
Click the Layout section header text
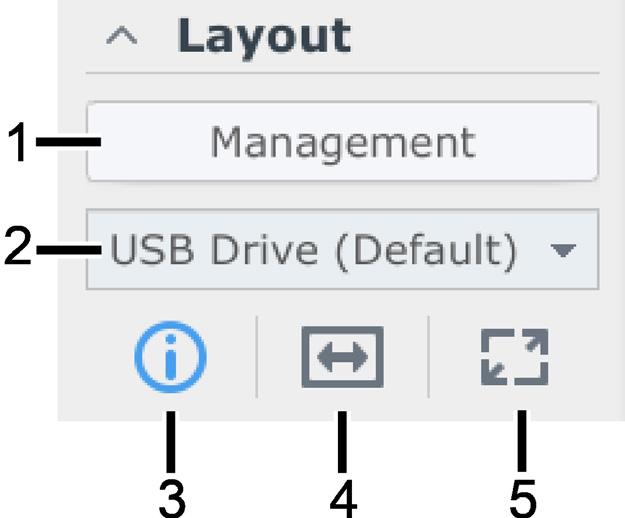tap(264, 37)
